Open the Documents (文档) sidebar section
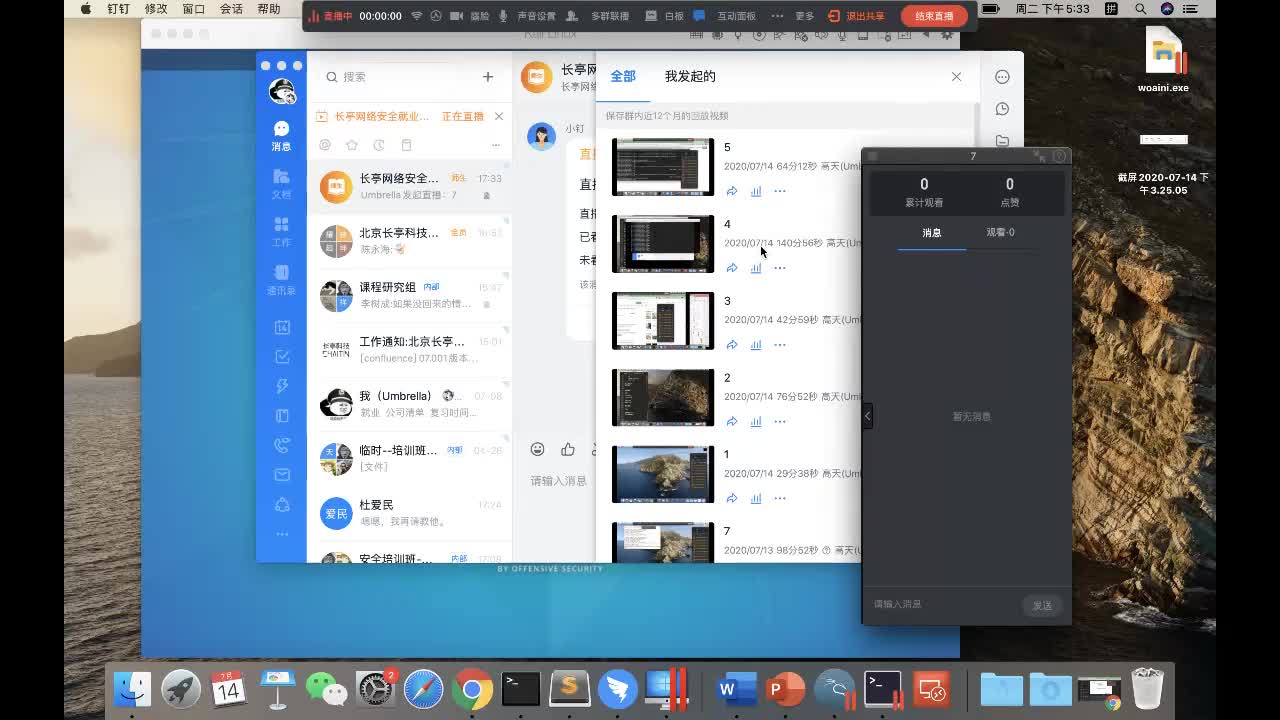 (x=281, y=184)
